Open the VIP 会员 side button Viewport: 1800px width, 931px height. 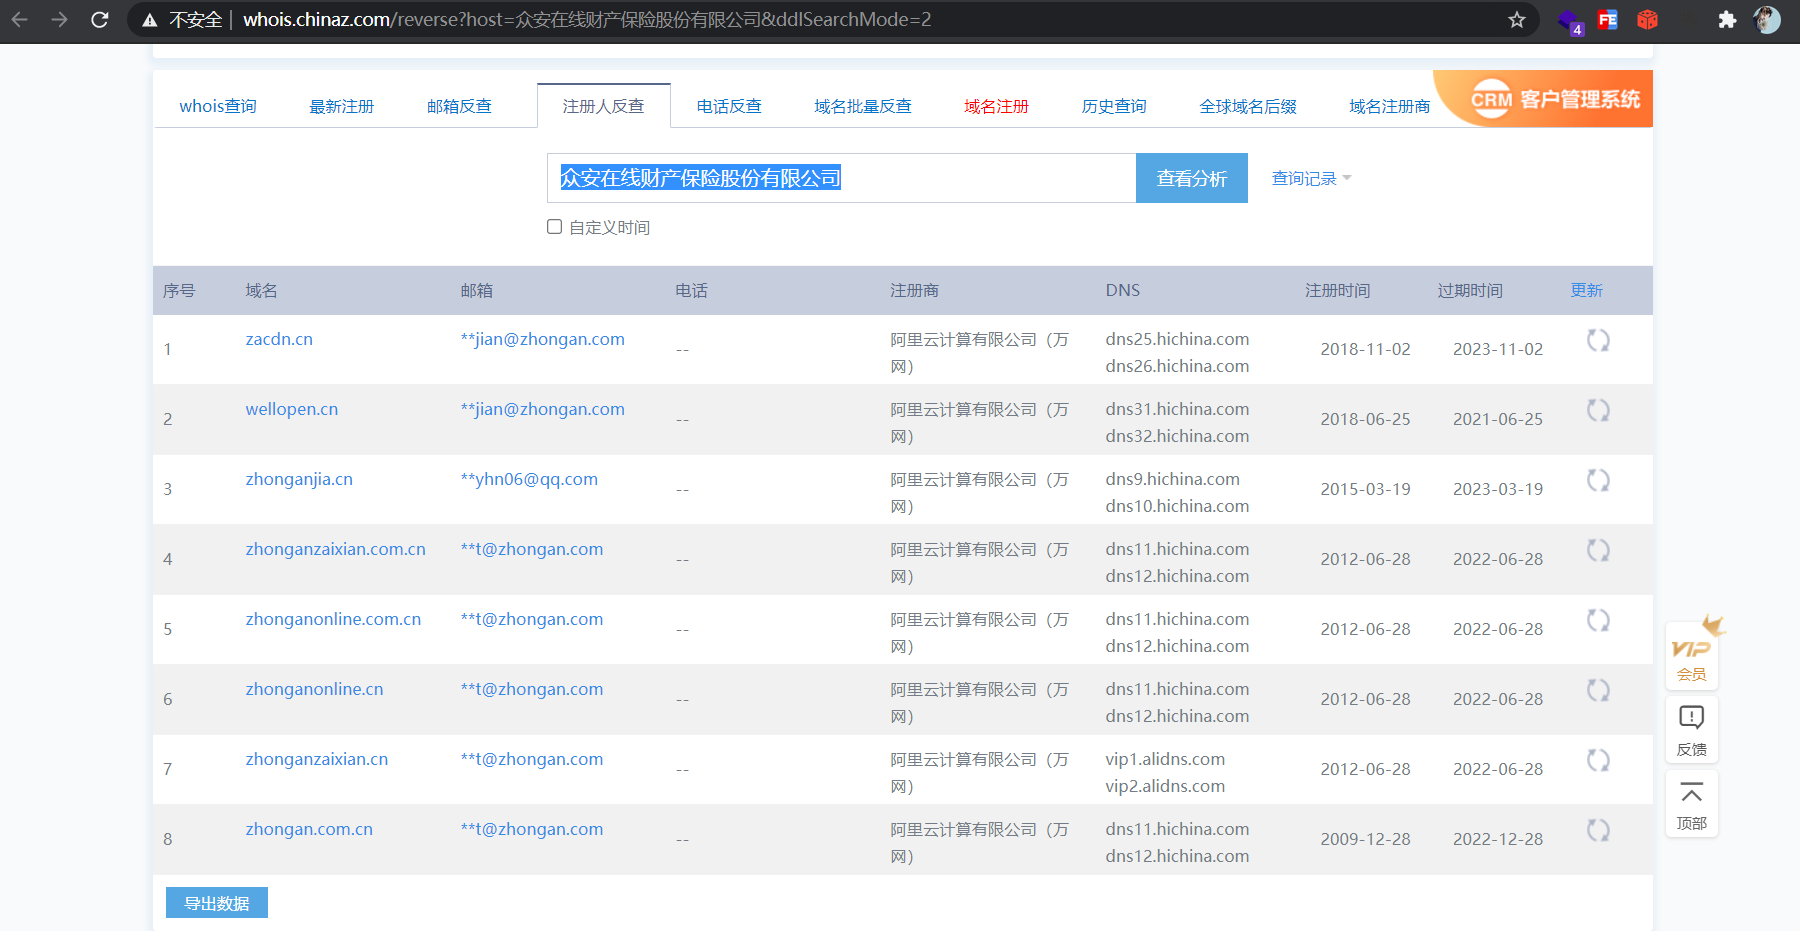[1692, 655]
